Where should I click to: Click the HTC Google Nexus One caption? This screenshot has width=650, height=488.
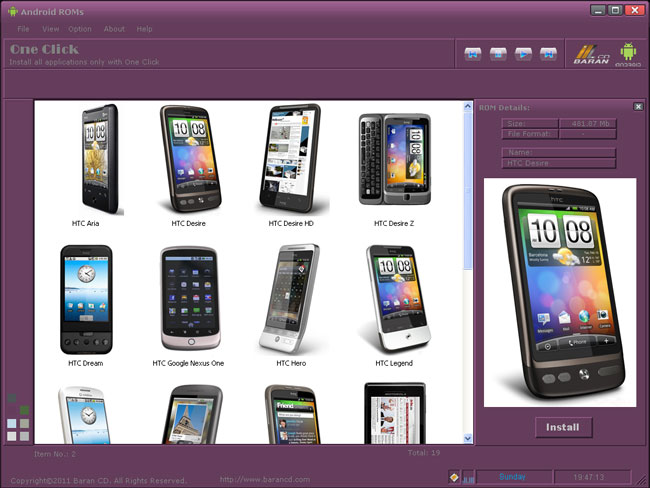point(188,363)
